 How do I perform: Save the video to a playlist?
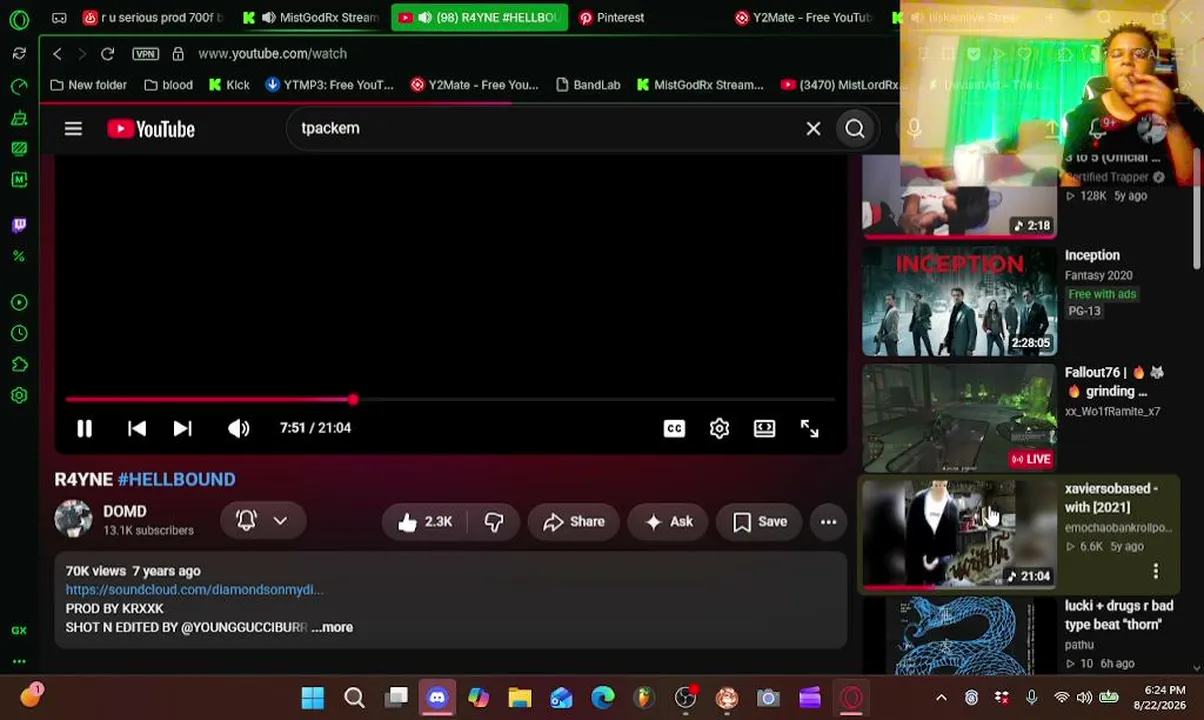click(760, 521)
